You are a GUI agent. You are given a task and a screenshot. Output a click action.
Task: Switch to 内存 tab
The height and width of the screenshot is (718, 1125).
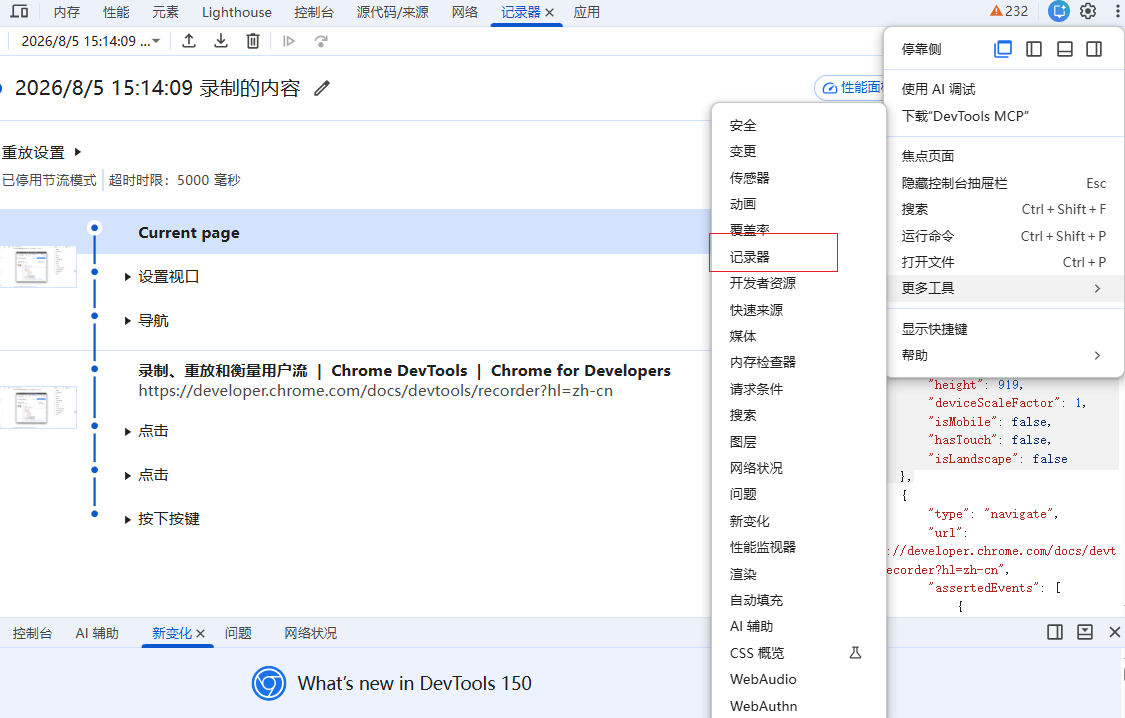pos(67,12)
